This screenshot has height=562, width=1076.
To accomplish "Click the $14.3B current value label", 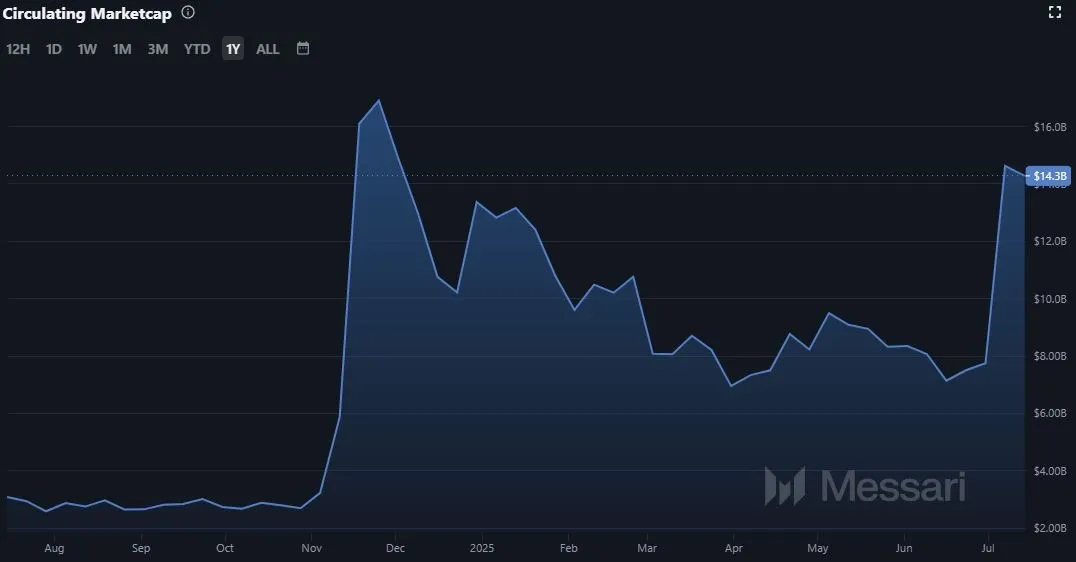I will click(x=1049, y=176).
